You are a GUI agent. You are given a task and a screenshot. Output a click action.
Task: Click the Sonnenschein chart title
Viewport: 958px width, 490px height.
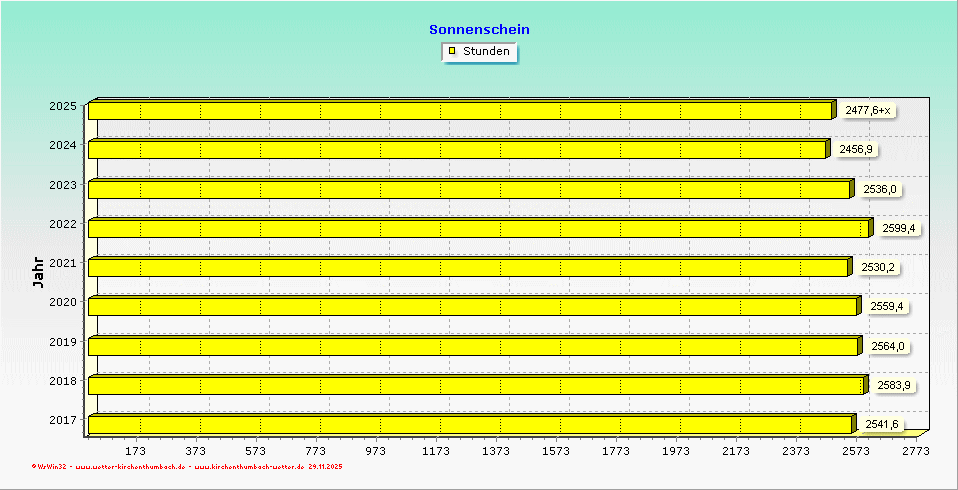[479, 29]
